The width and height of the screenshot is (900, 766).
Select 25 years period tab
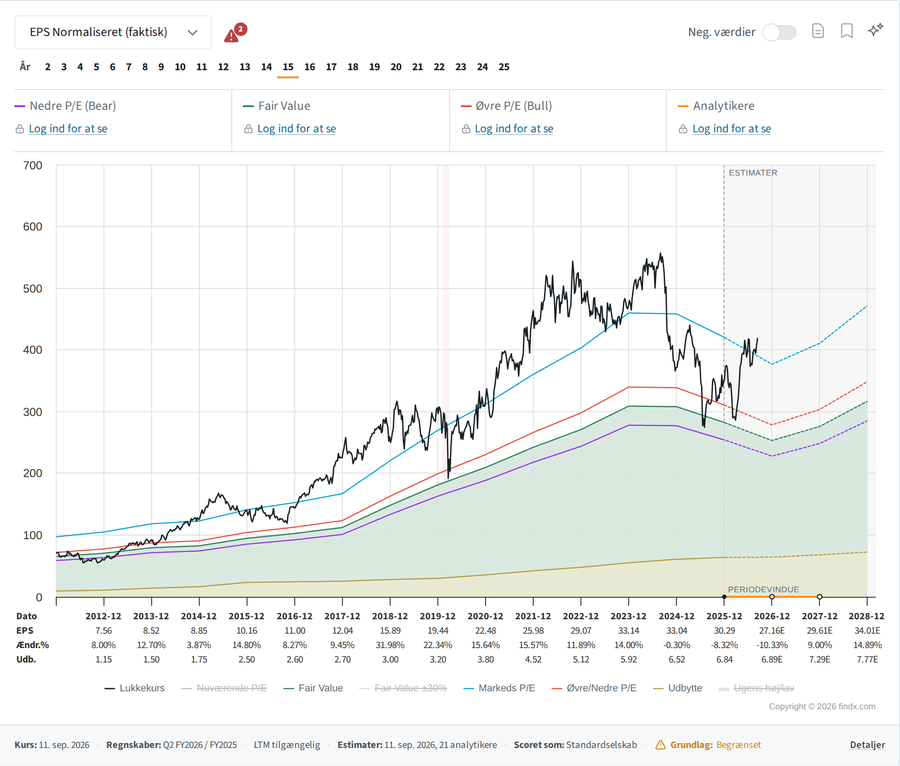(504, 67)
